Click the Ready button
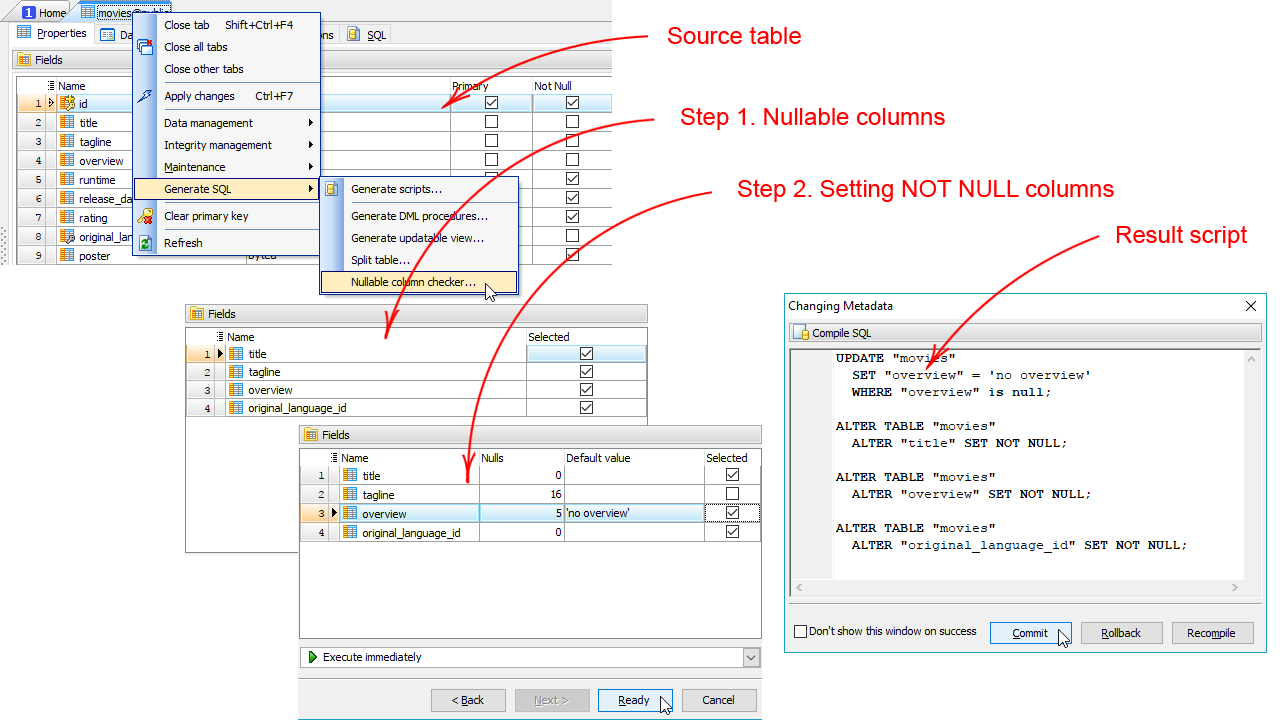The image size is (1280, 720). coord(634,700)
